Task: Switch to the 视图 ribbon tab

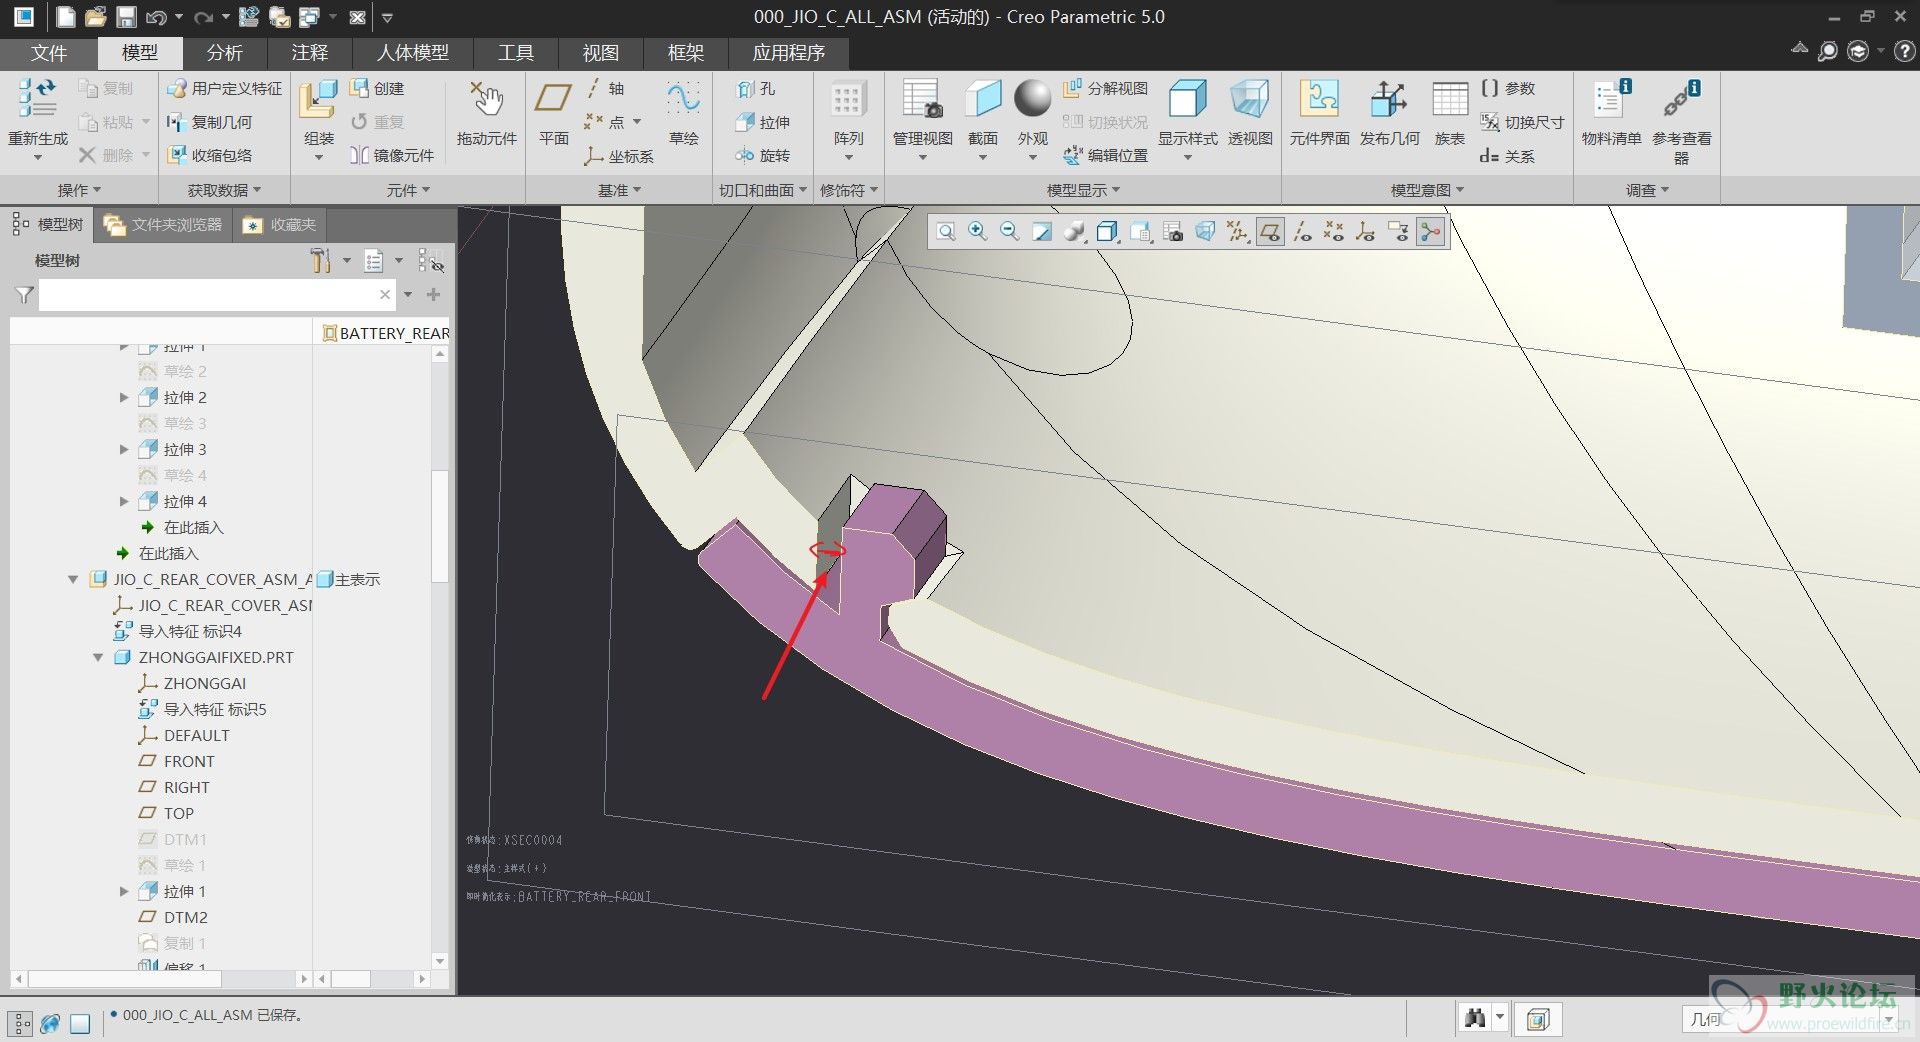Action: pos(600,53)
